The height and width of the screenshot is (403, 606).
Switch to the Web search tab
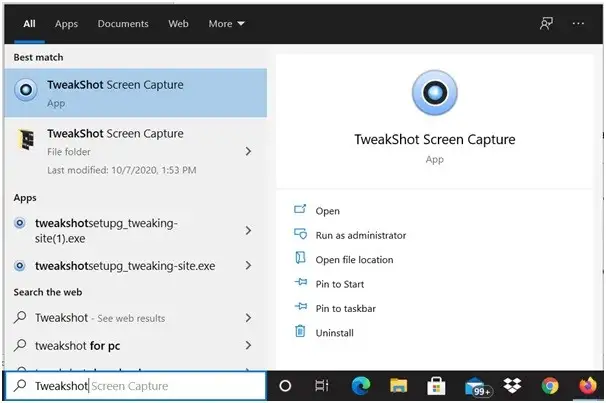tap(178, 24)
